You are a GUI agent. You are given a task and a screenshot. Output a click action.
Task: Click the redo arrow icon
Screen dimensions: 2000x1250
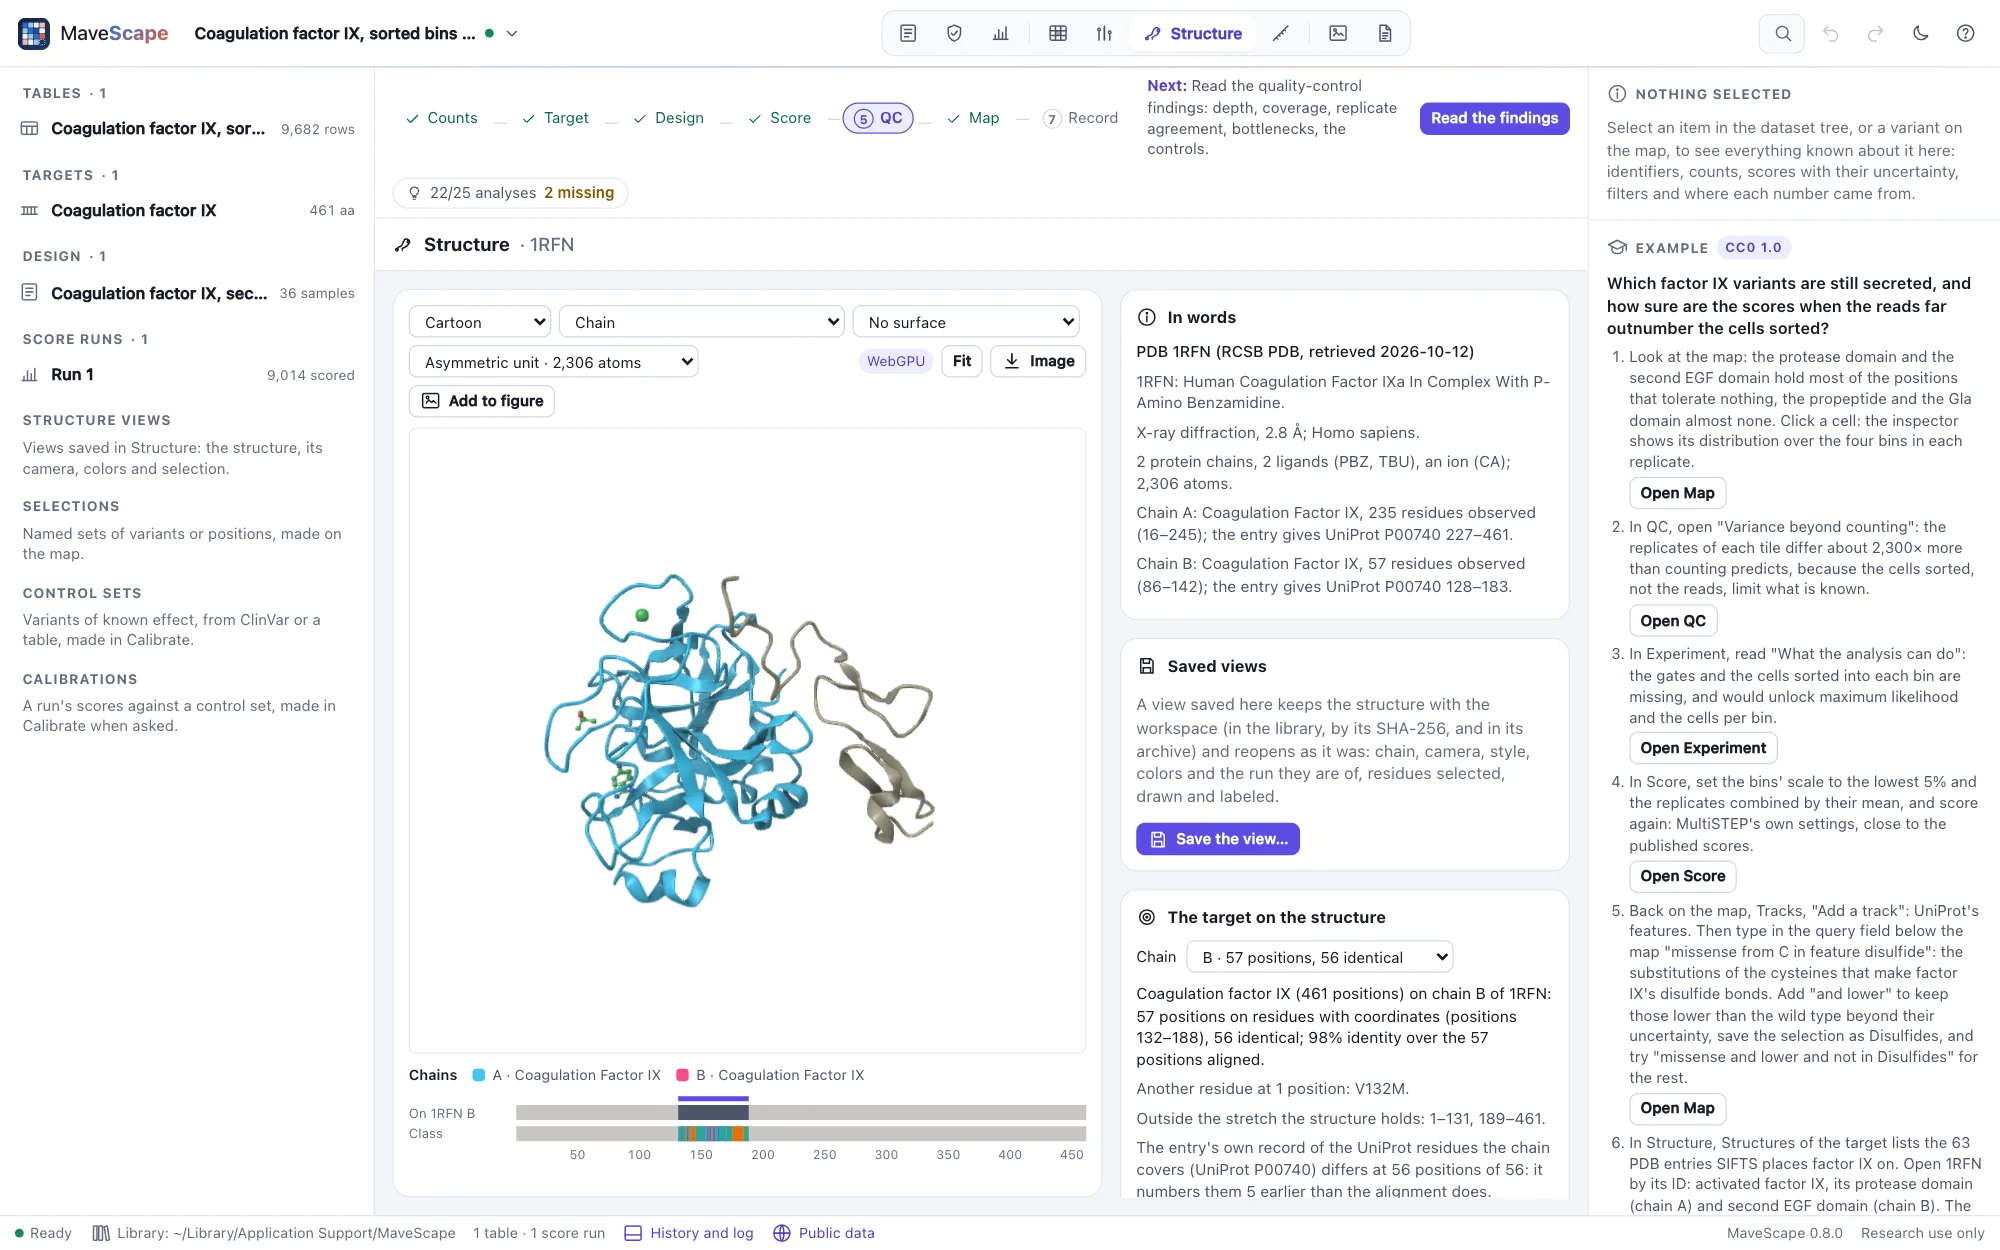(x=1875, y=33)
